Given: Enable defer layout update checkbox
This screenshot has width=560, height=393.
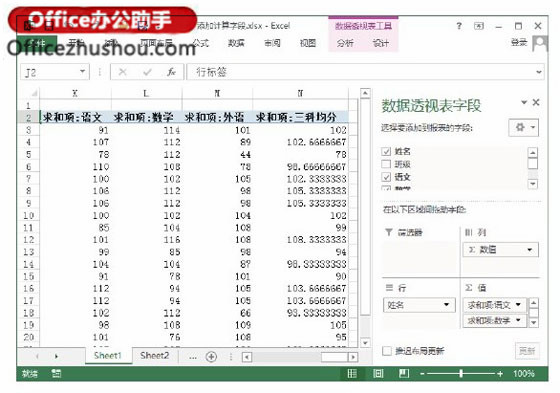Looking at the screenshot, I should [387, 351].
